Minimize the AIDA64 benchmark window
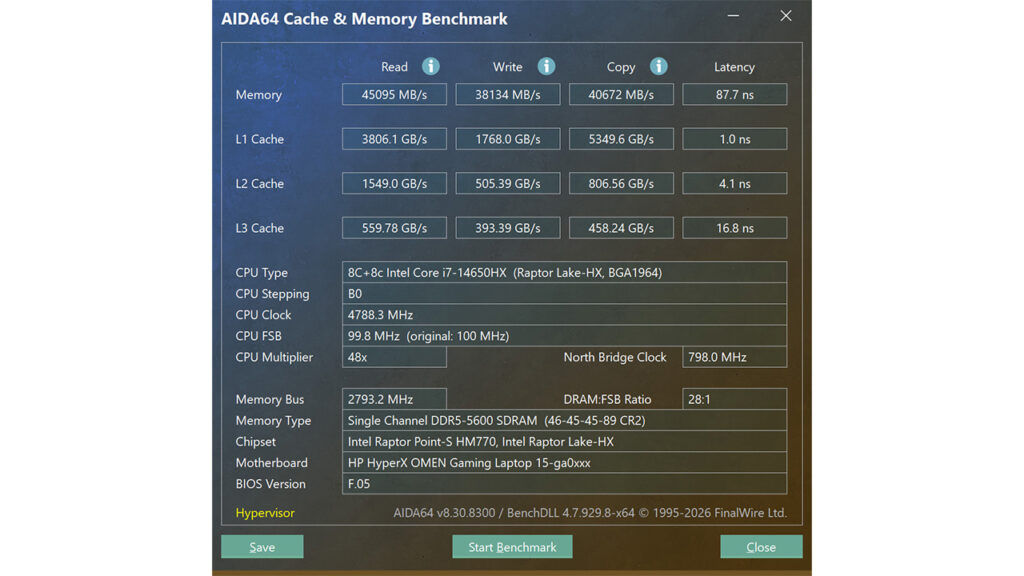Screen dimensions: 1024x576 coord(733,16)
